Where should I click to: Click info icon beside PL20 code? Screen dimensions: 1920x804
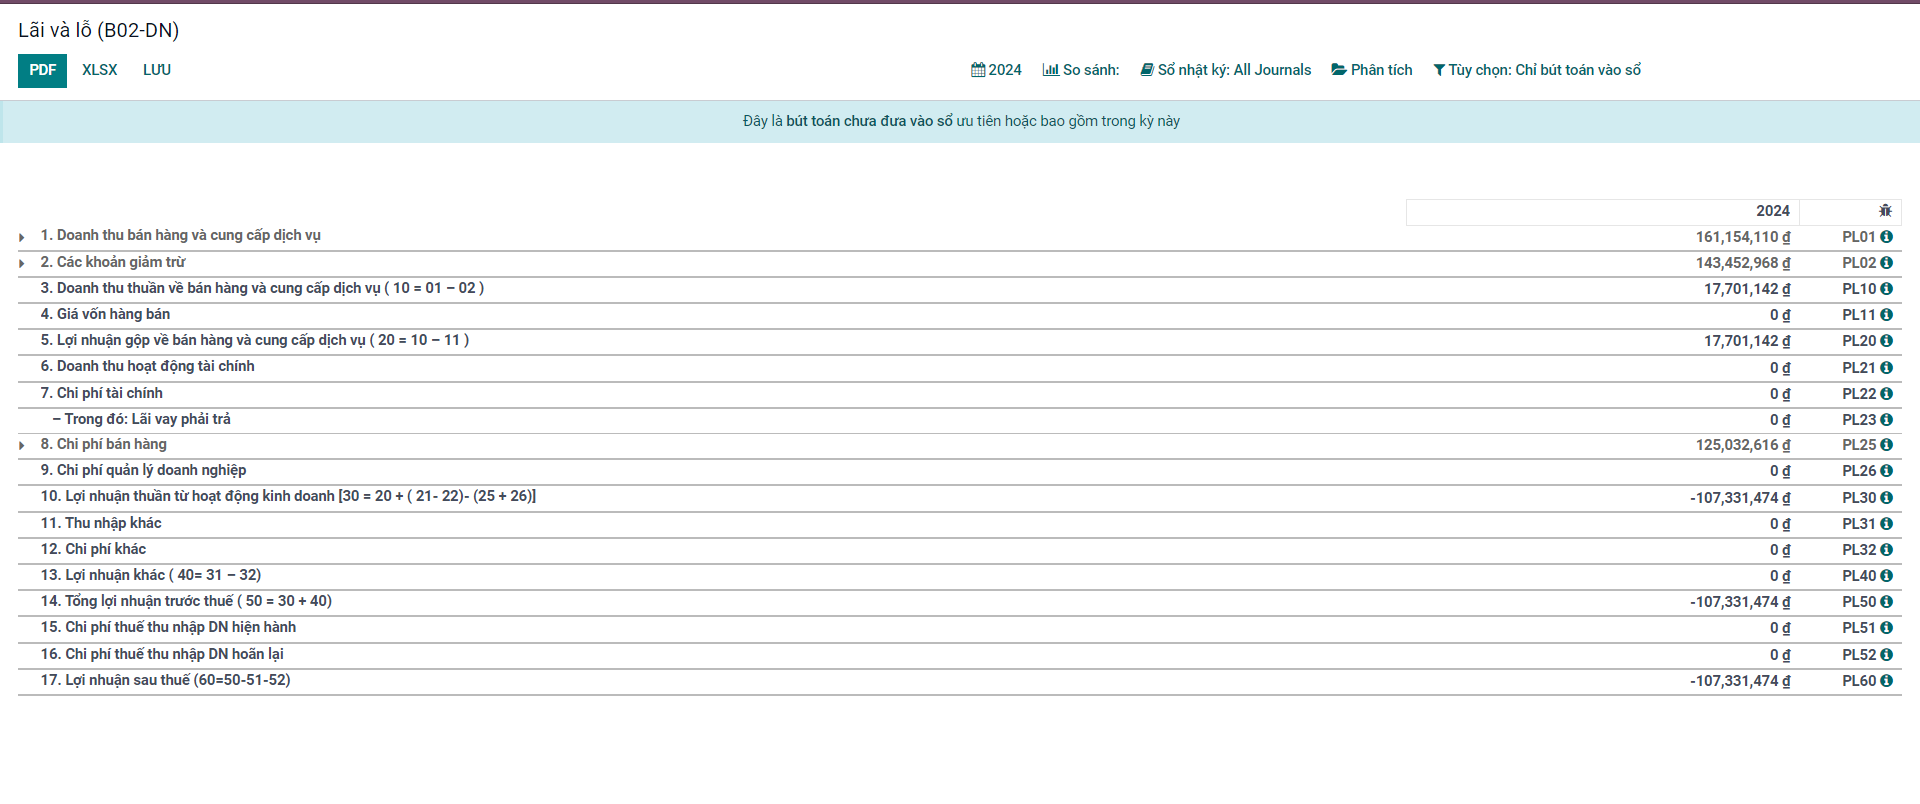1886,341
